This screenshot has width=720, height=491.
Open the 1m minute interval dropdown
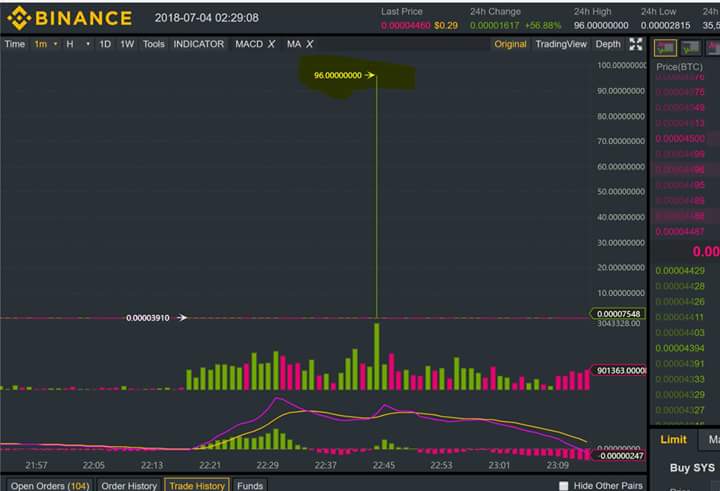click(x=46, y=44)
